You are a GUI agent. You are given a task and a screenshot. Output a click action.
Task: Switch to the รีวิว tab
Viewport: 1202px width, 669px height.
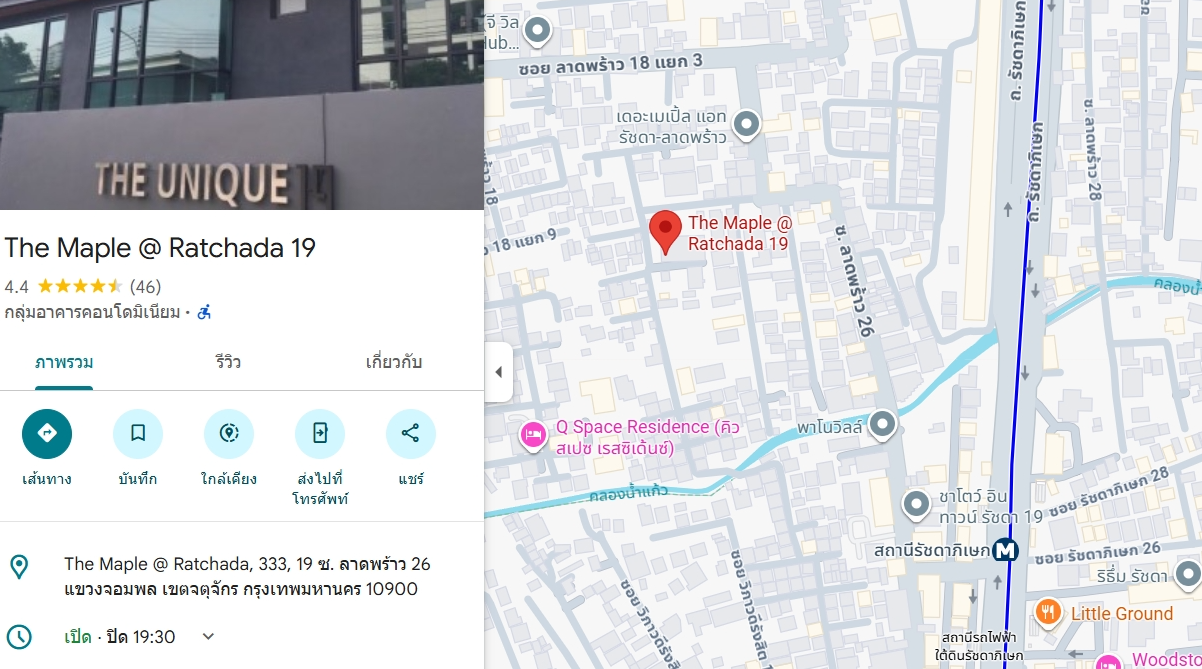tap(228, 362)
